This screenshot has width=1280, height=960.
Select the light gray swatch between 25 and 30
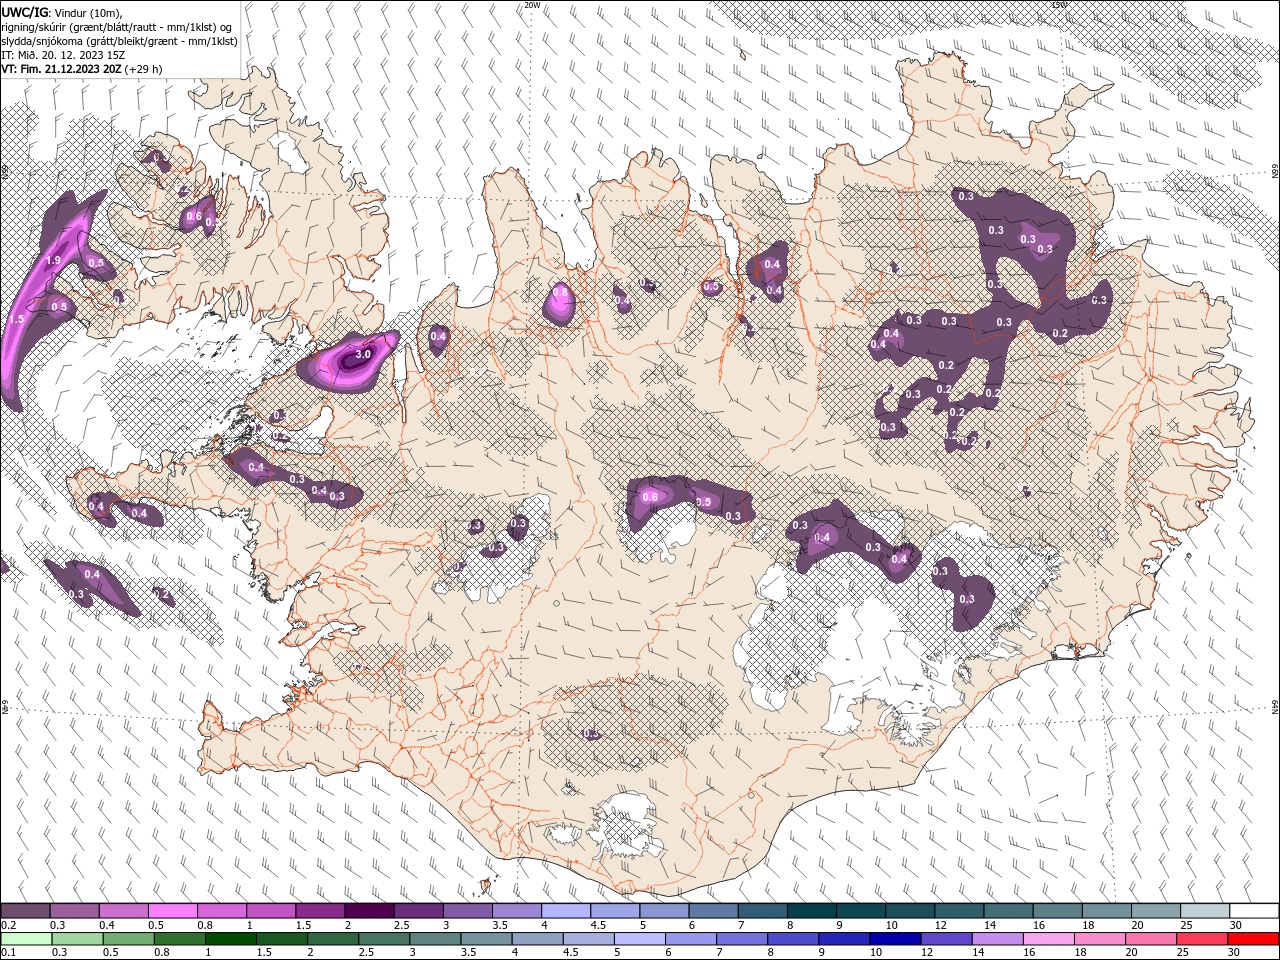(x=1204, y=911)
